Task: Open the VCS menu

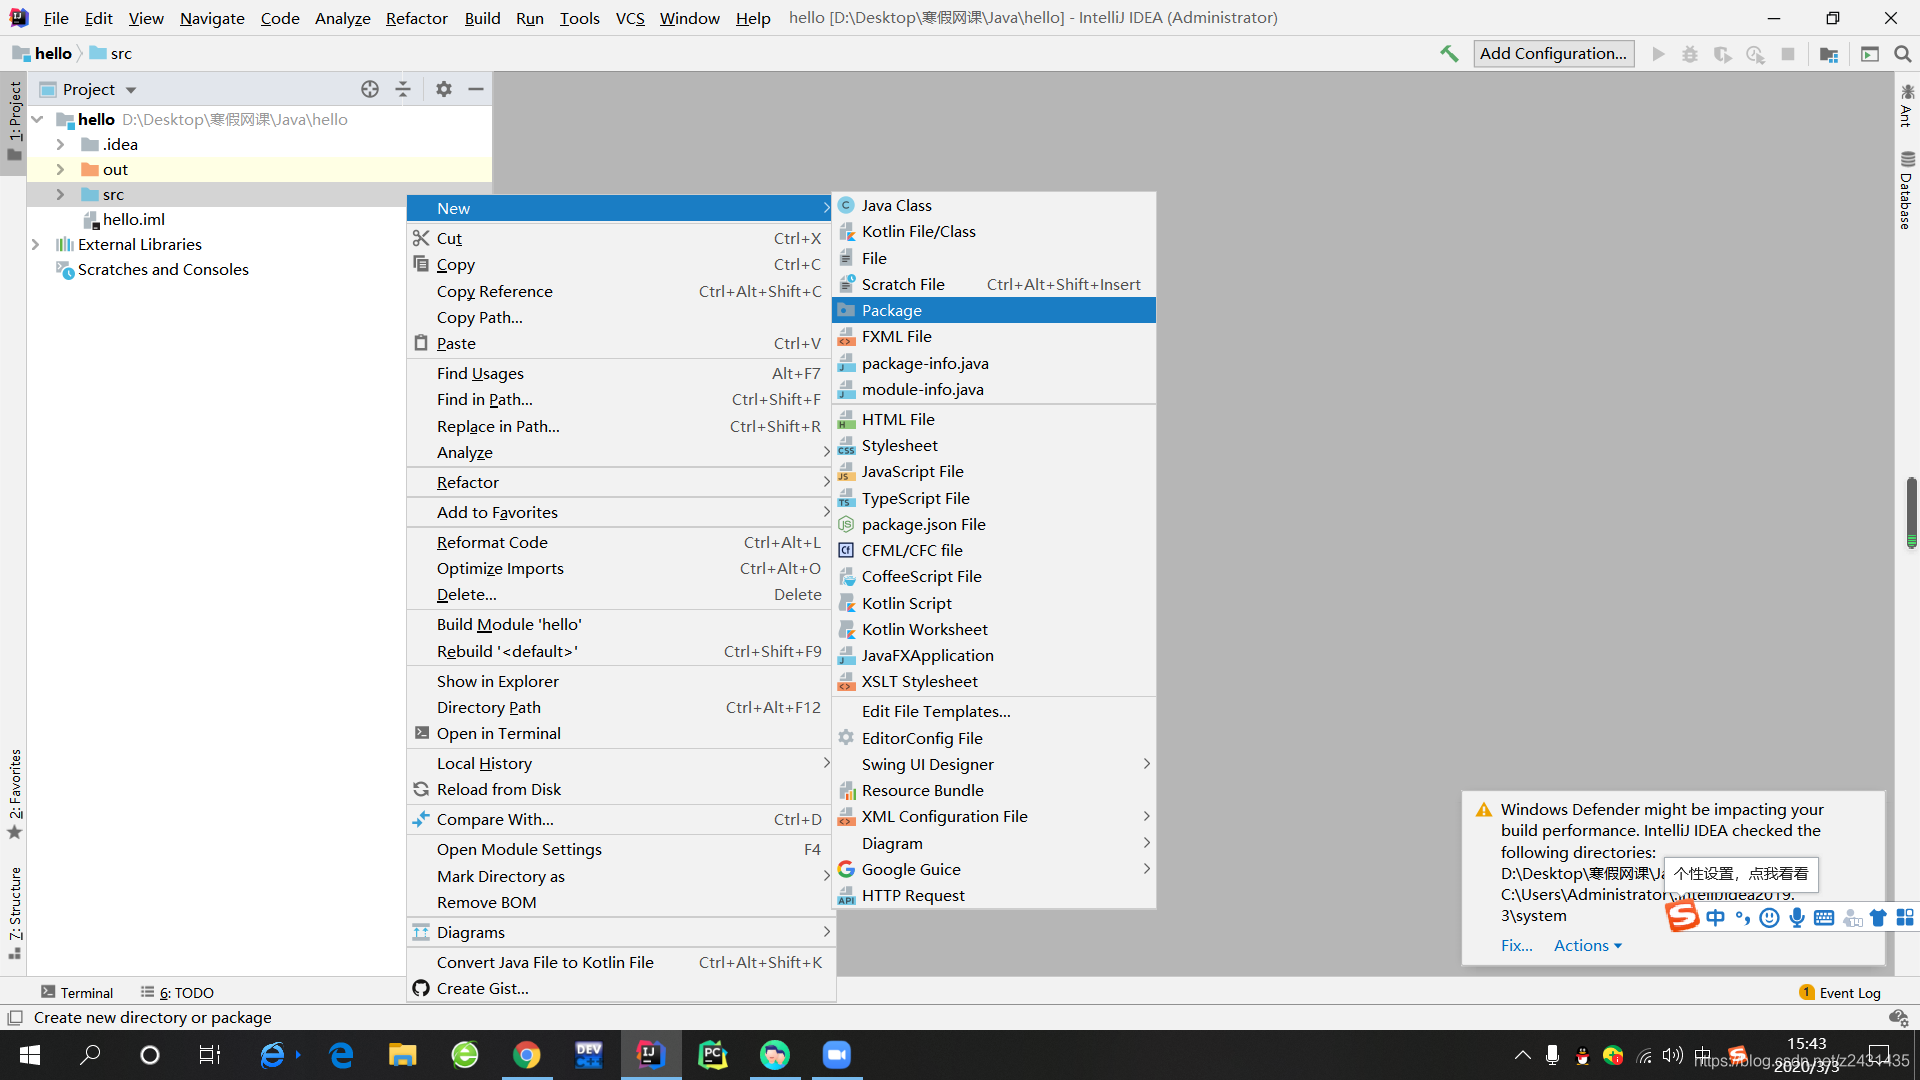Action: [630, 18]
